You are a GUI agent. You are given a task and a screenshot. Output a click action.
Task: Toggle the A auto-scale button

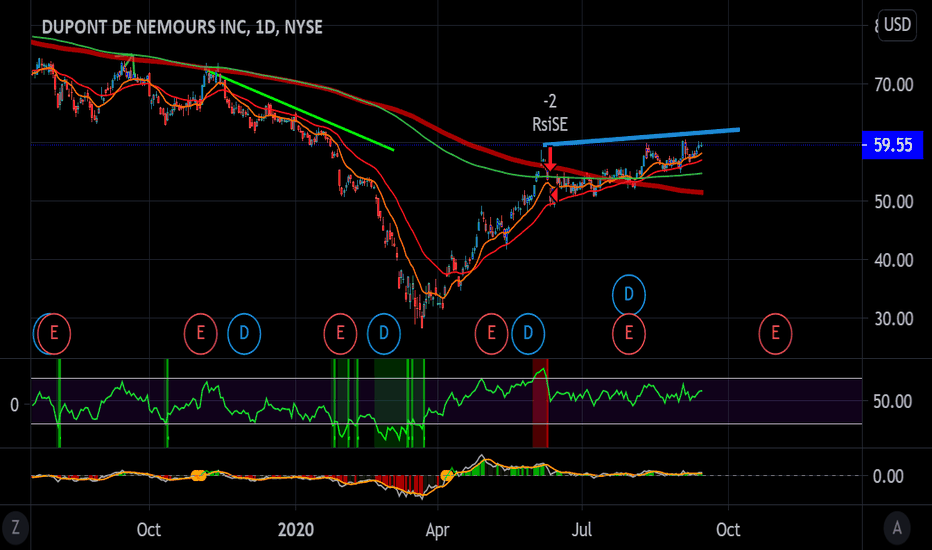tap(897, 527)
